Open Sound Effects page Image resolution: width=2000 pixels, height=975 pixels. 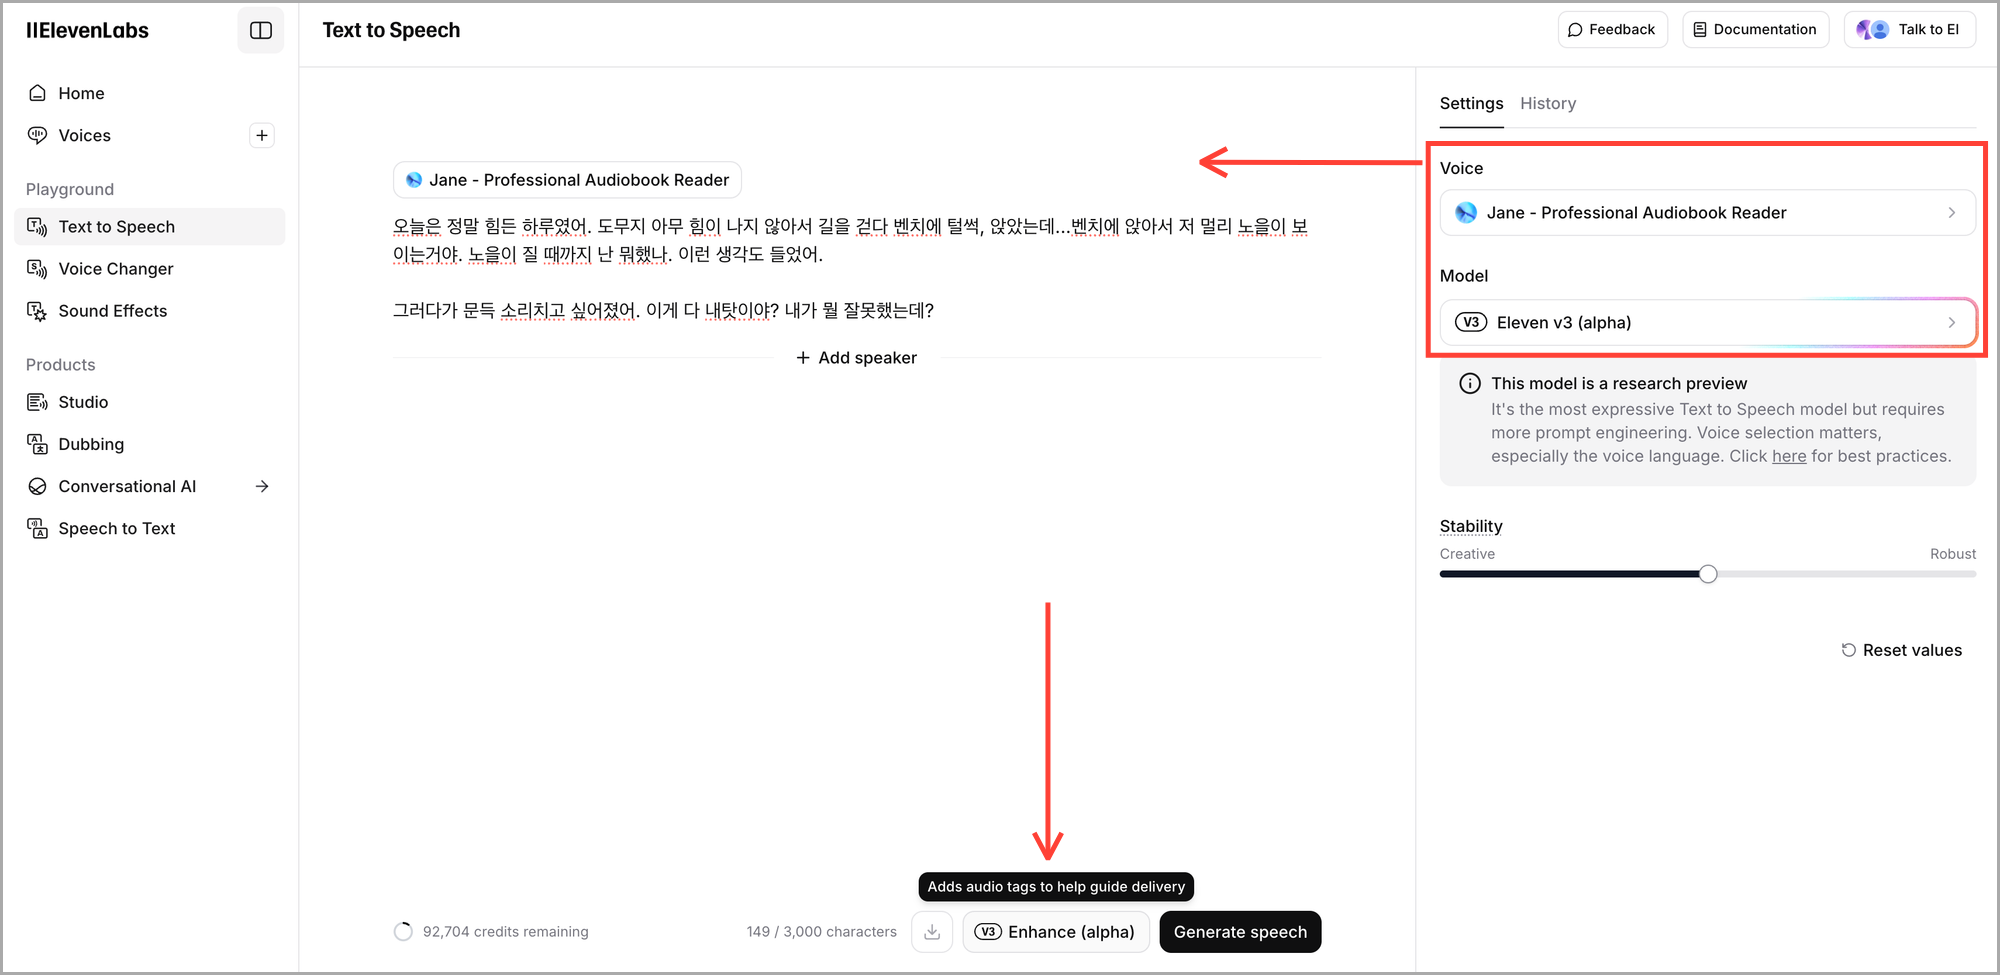coord(150,311)
